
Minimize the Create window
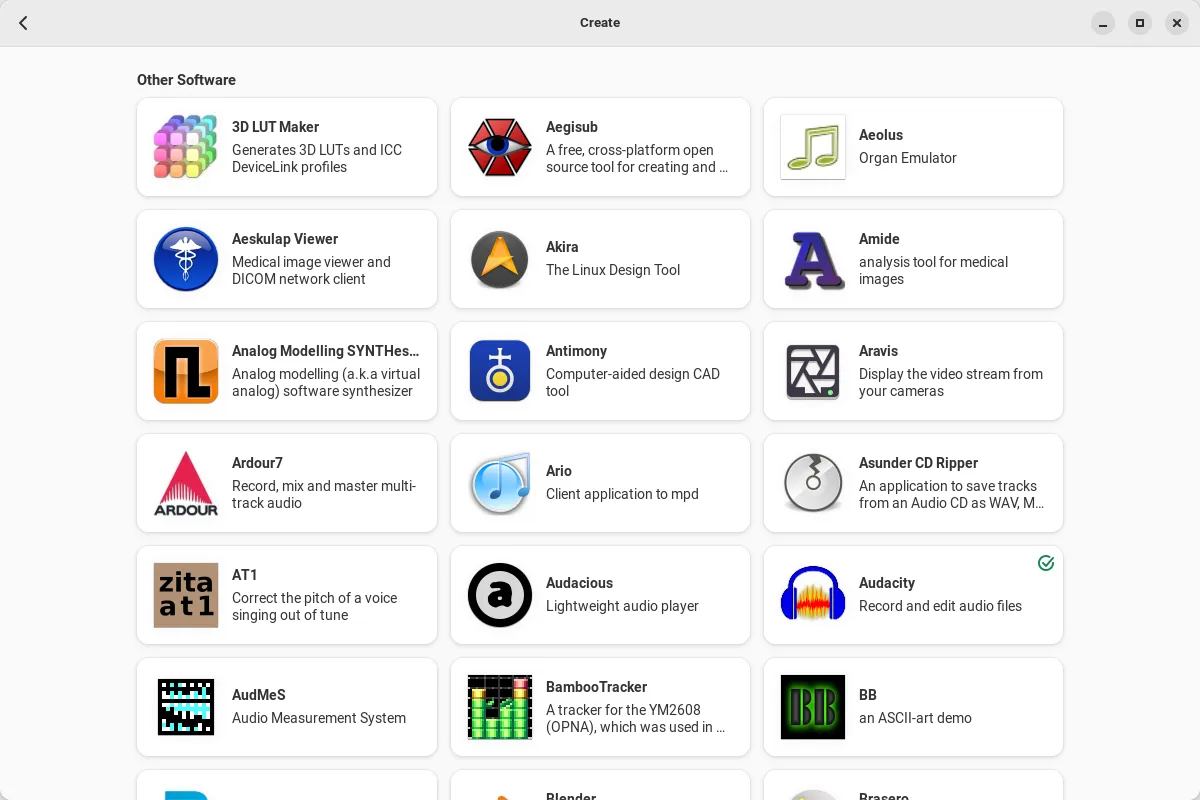1103,23
